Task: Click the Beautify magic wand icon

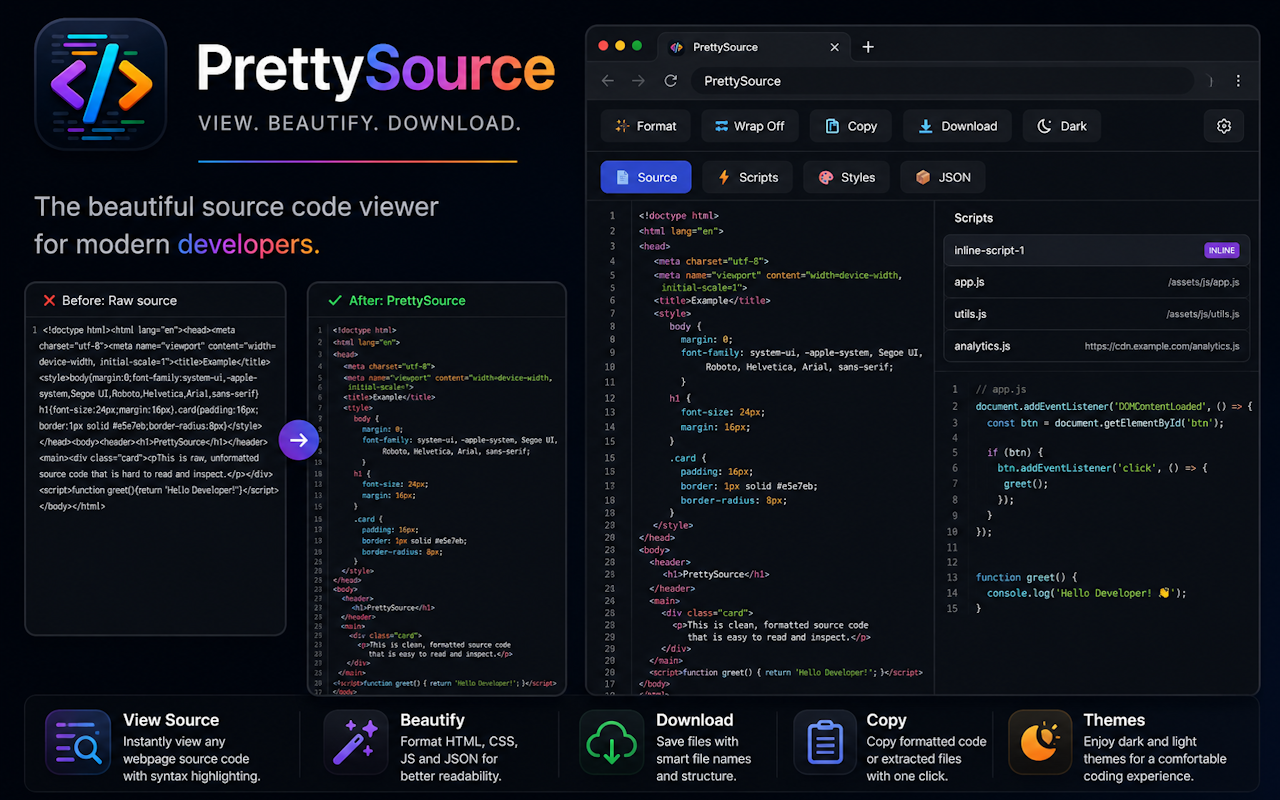Action: coord(356,743)
